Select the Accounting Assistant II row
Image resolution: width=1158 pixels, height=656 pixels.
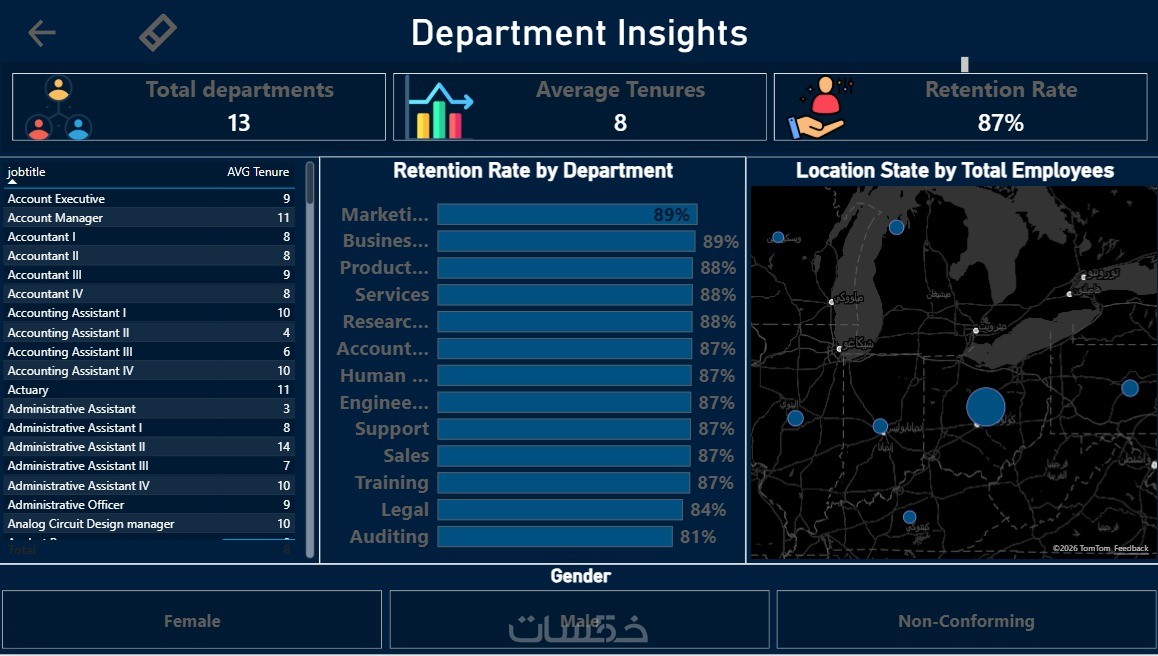click(x=149, y=332)
